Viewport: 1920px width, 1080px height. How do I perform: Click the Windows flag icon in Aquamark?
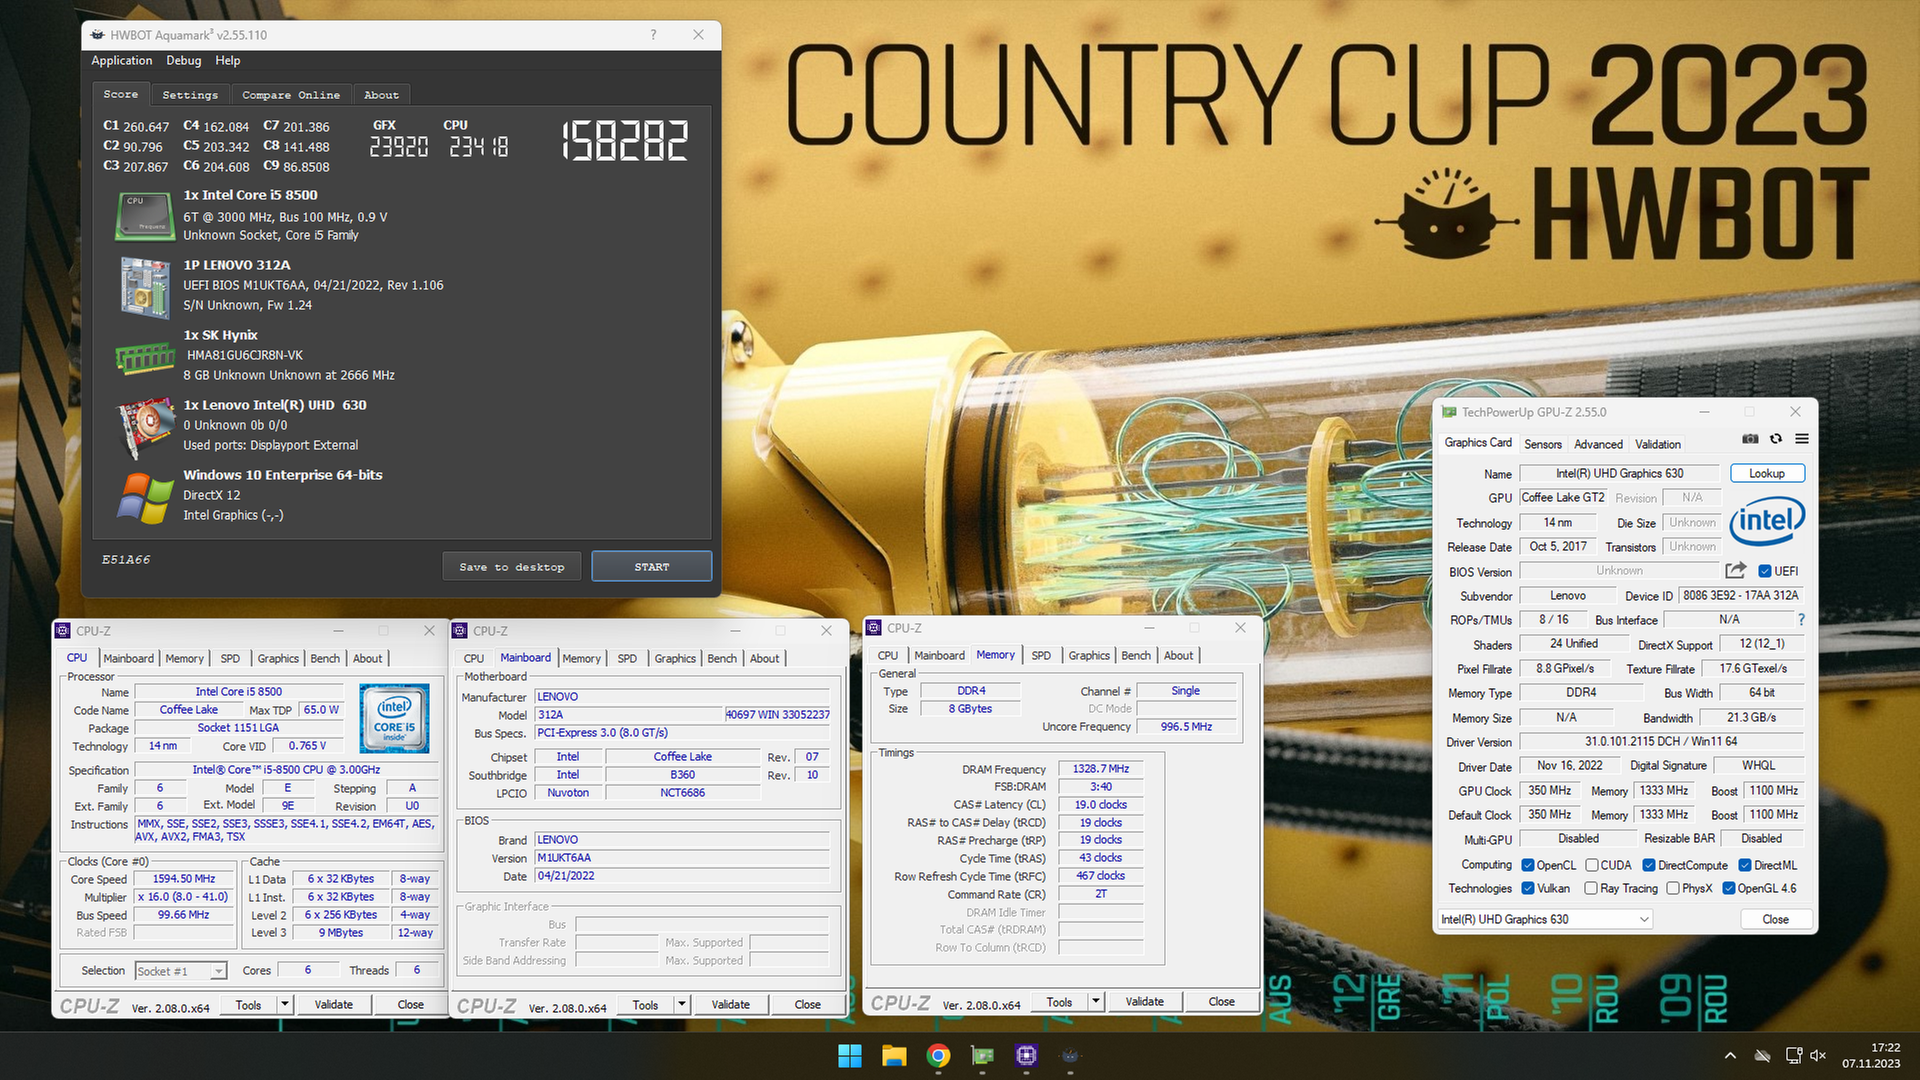point(145,498)
